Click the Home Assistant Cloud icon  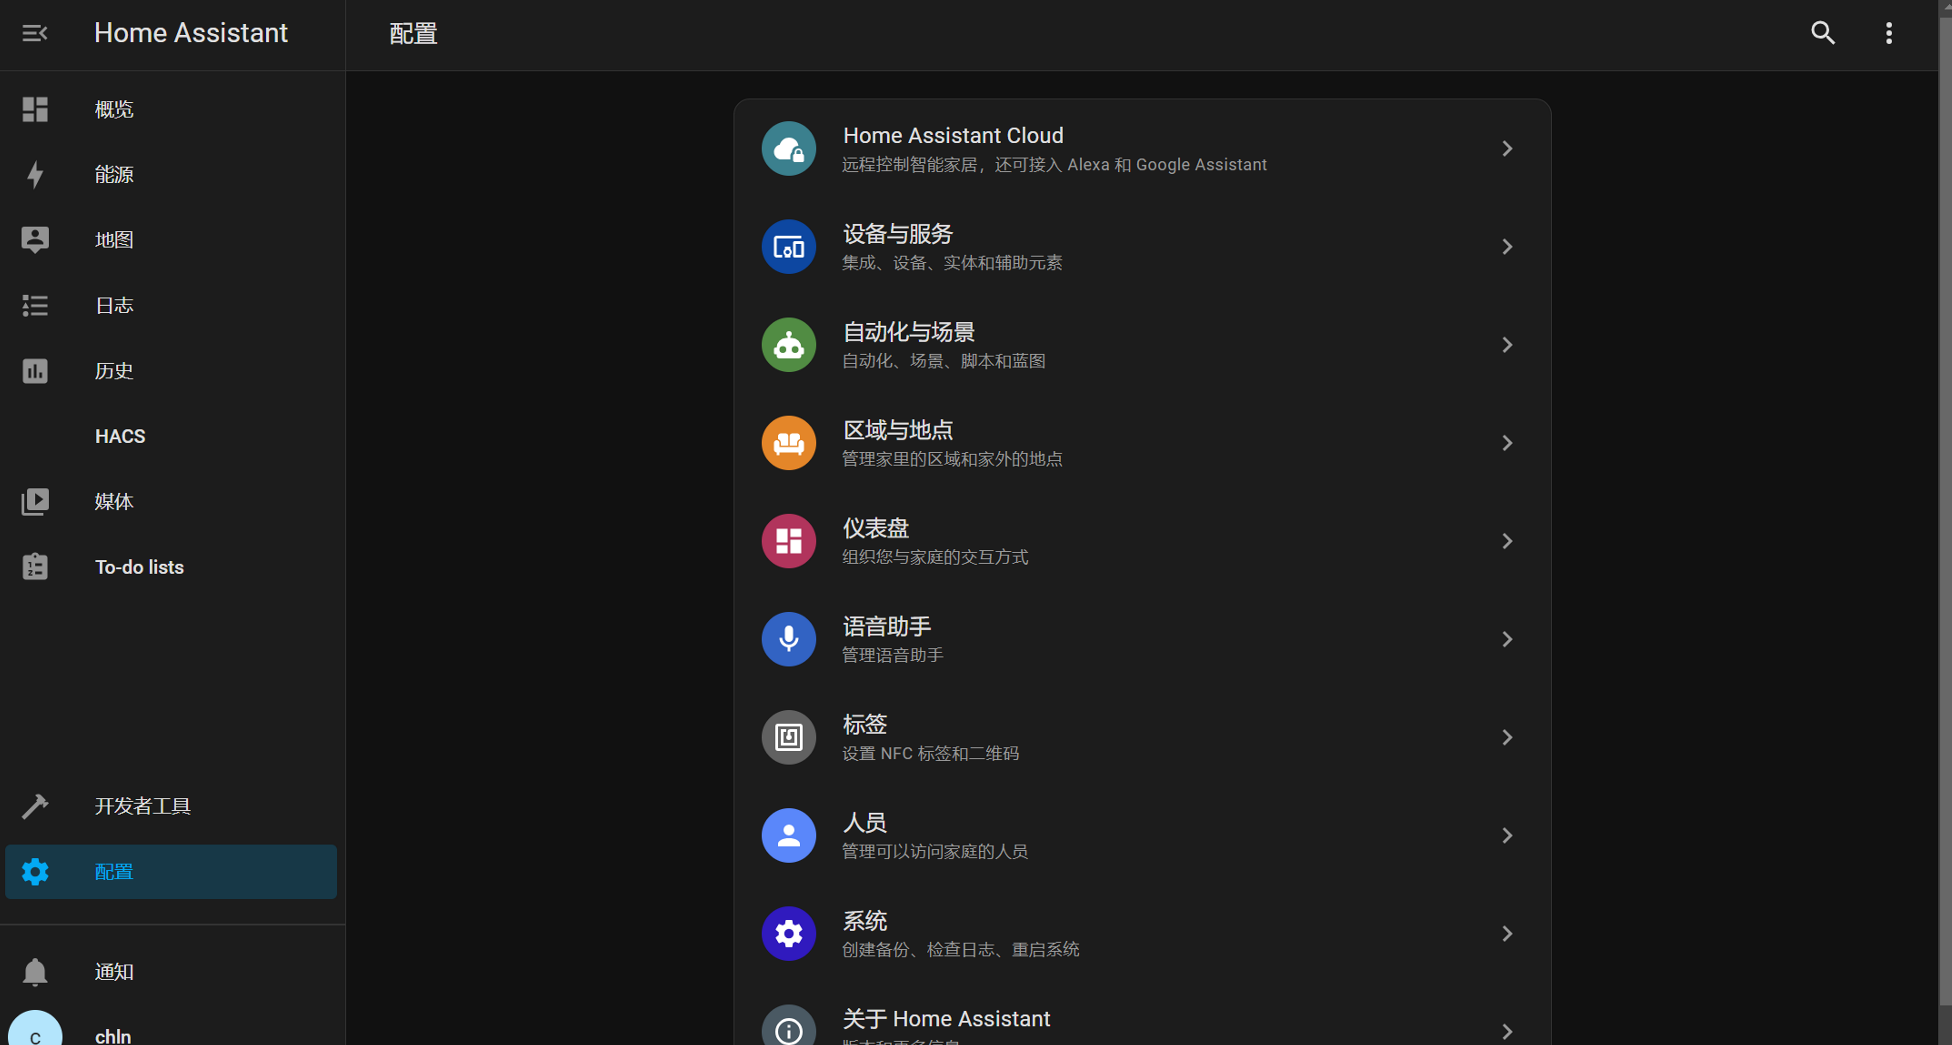tap(789, 149)
